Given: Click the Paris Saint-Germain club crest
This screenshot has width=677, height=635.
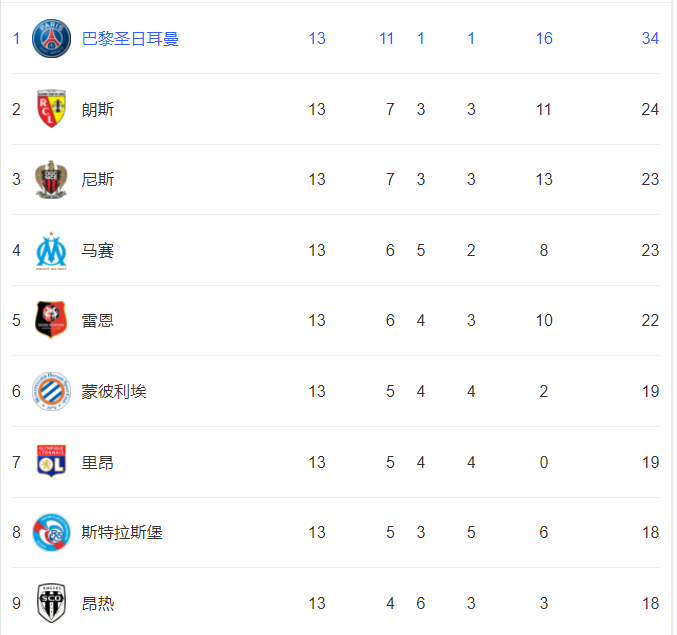Looking at the screenshot, I should 51,38.
